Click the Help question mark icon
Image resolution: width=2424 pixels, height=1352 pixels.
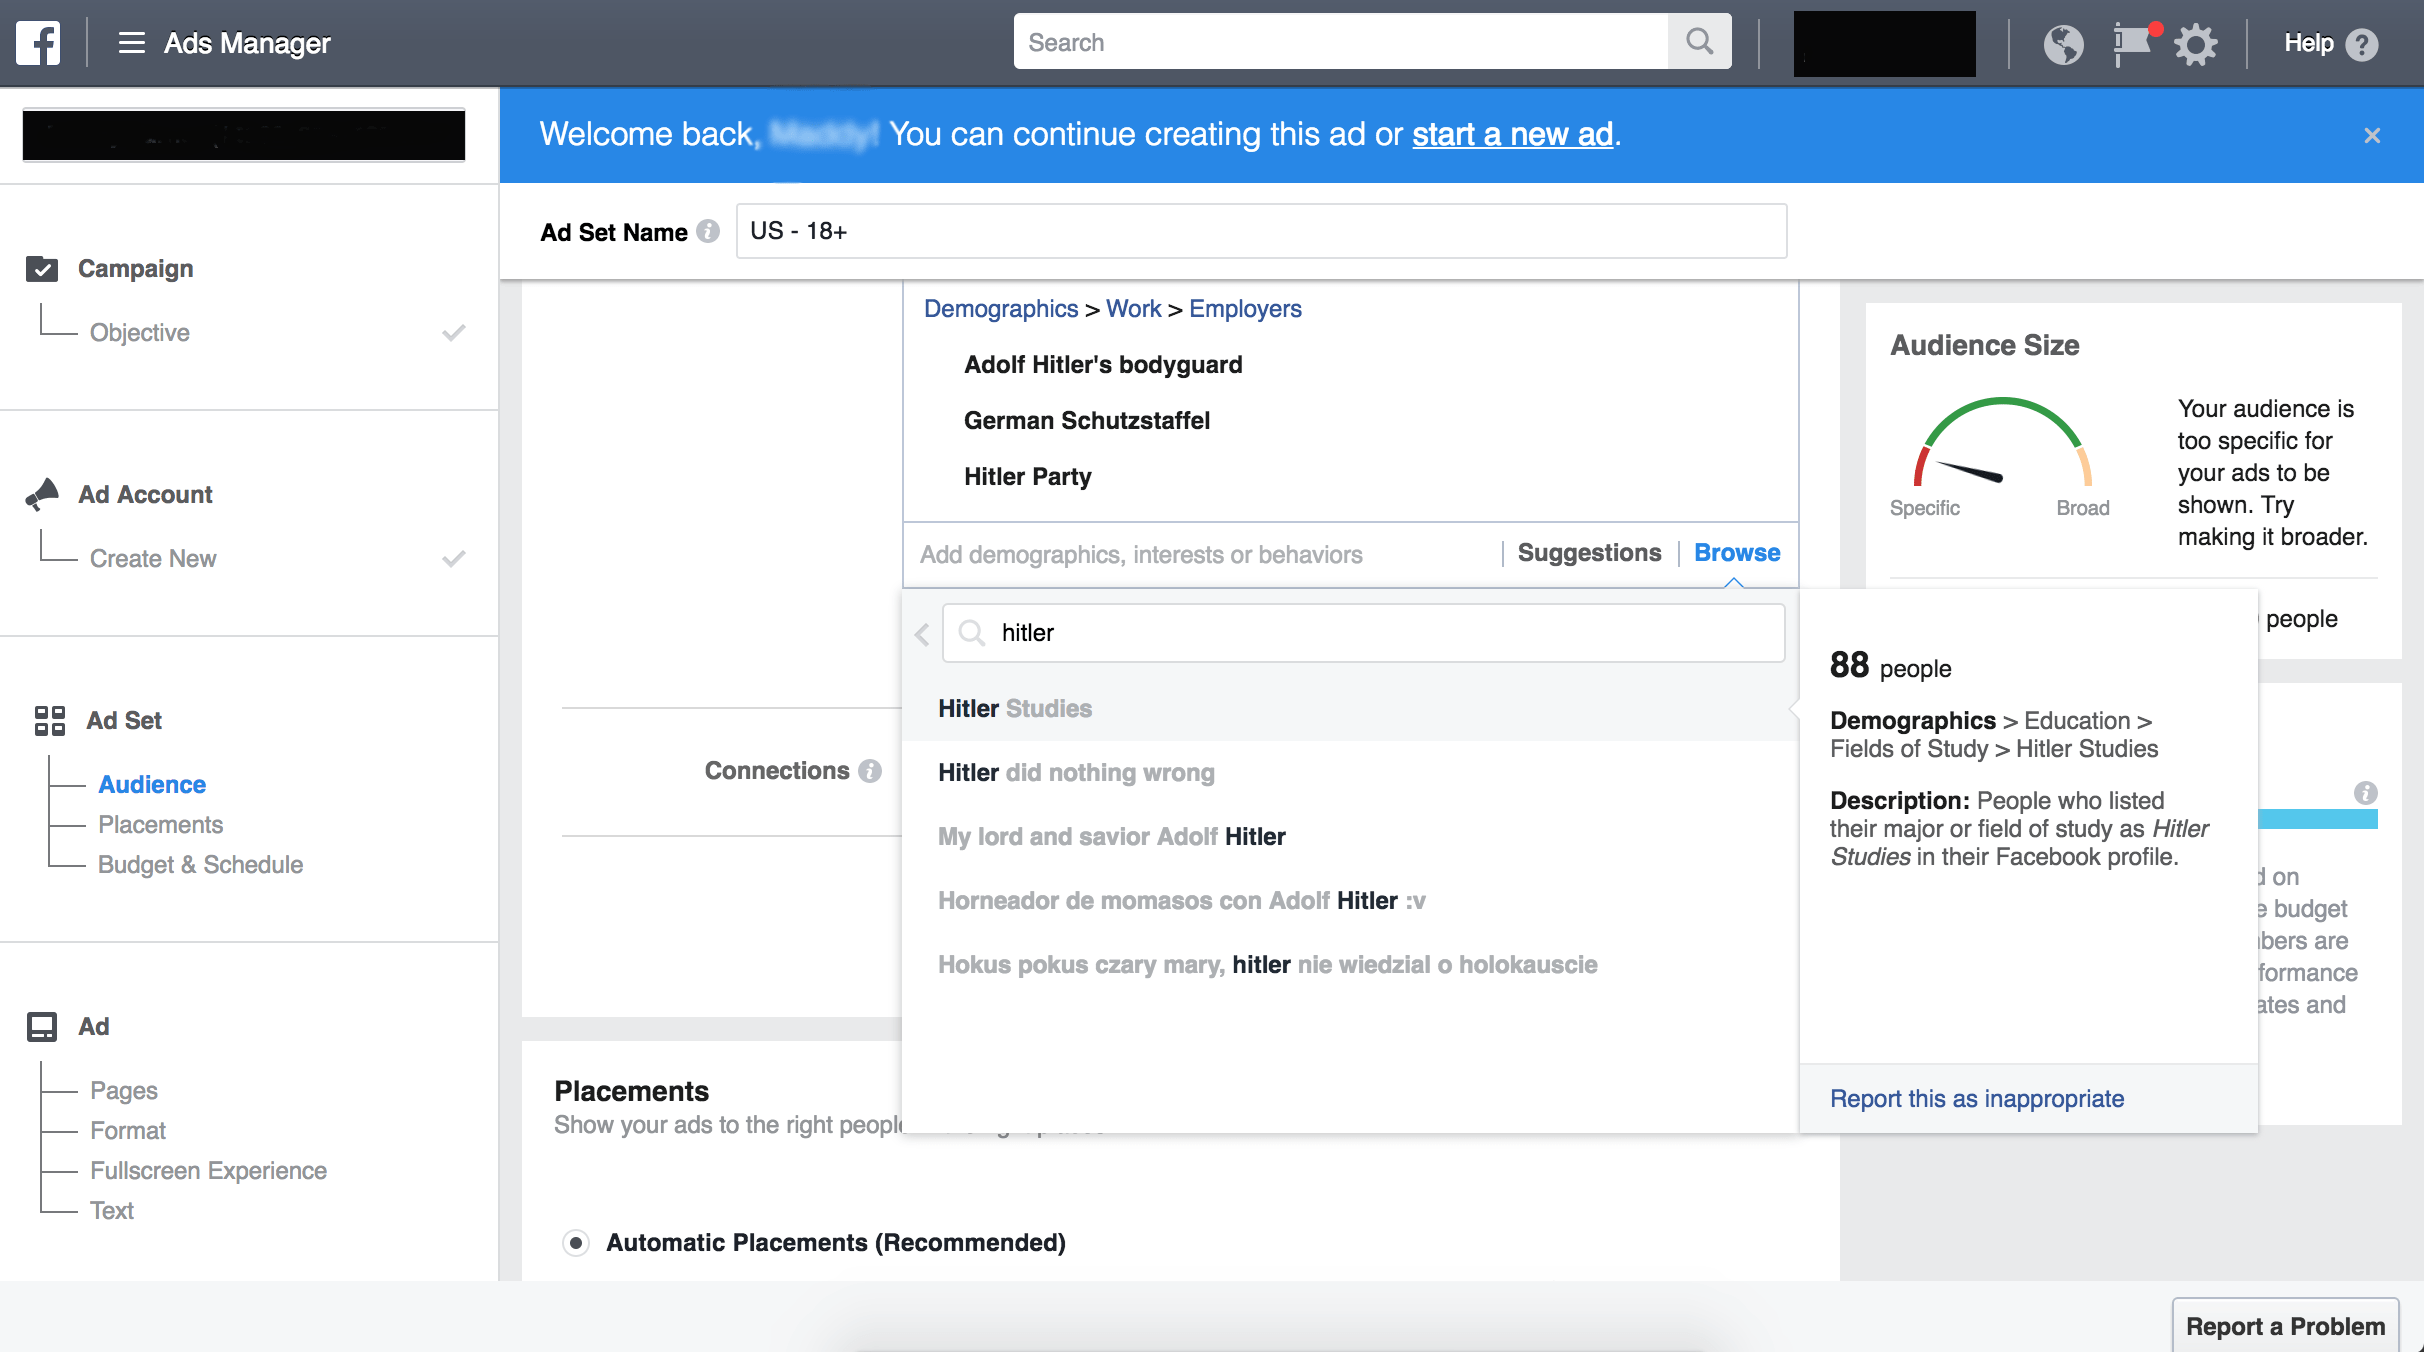click(2362, 44)
